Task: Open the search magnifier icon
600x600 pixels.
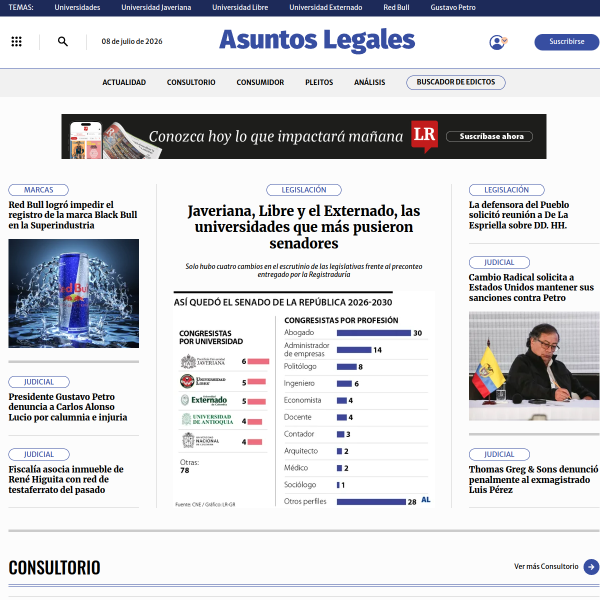Action: click(63, 41)
